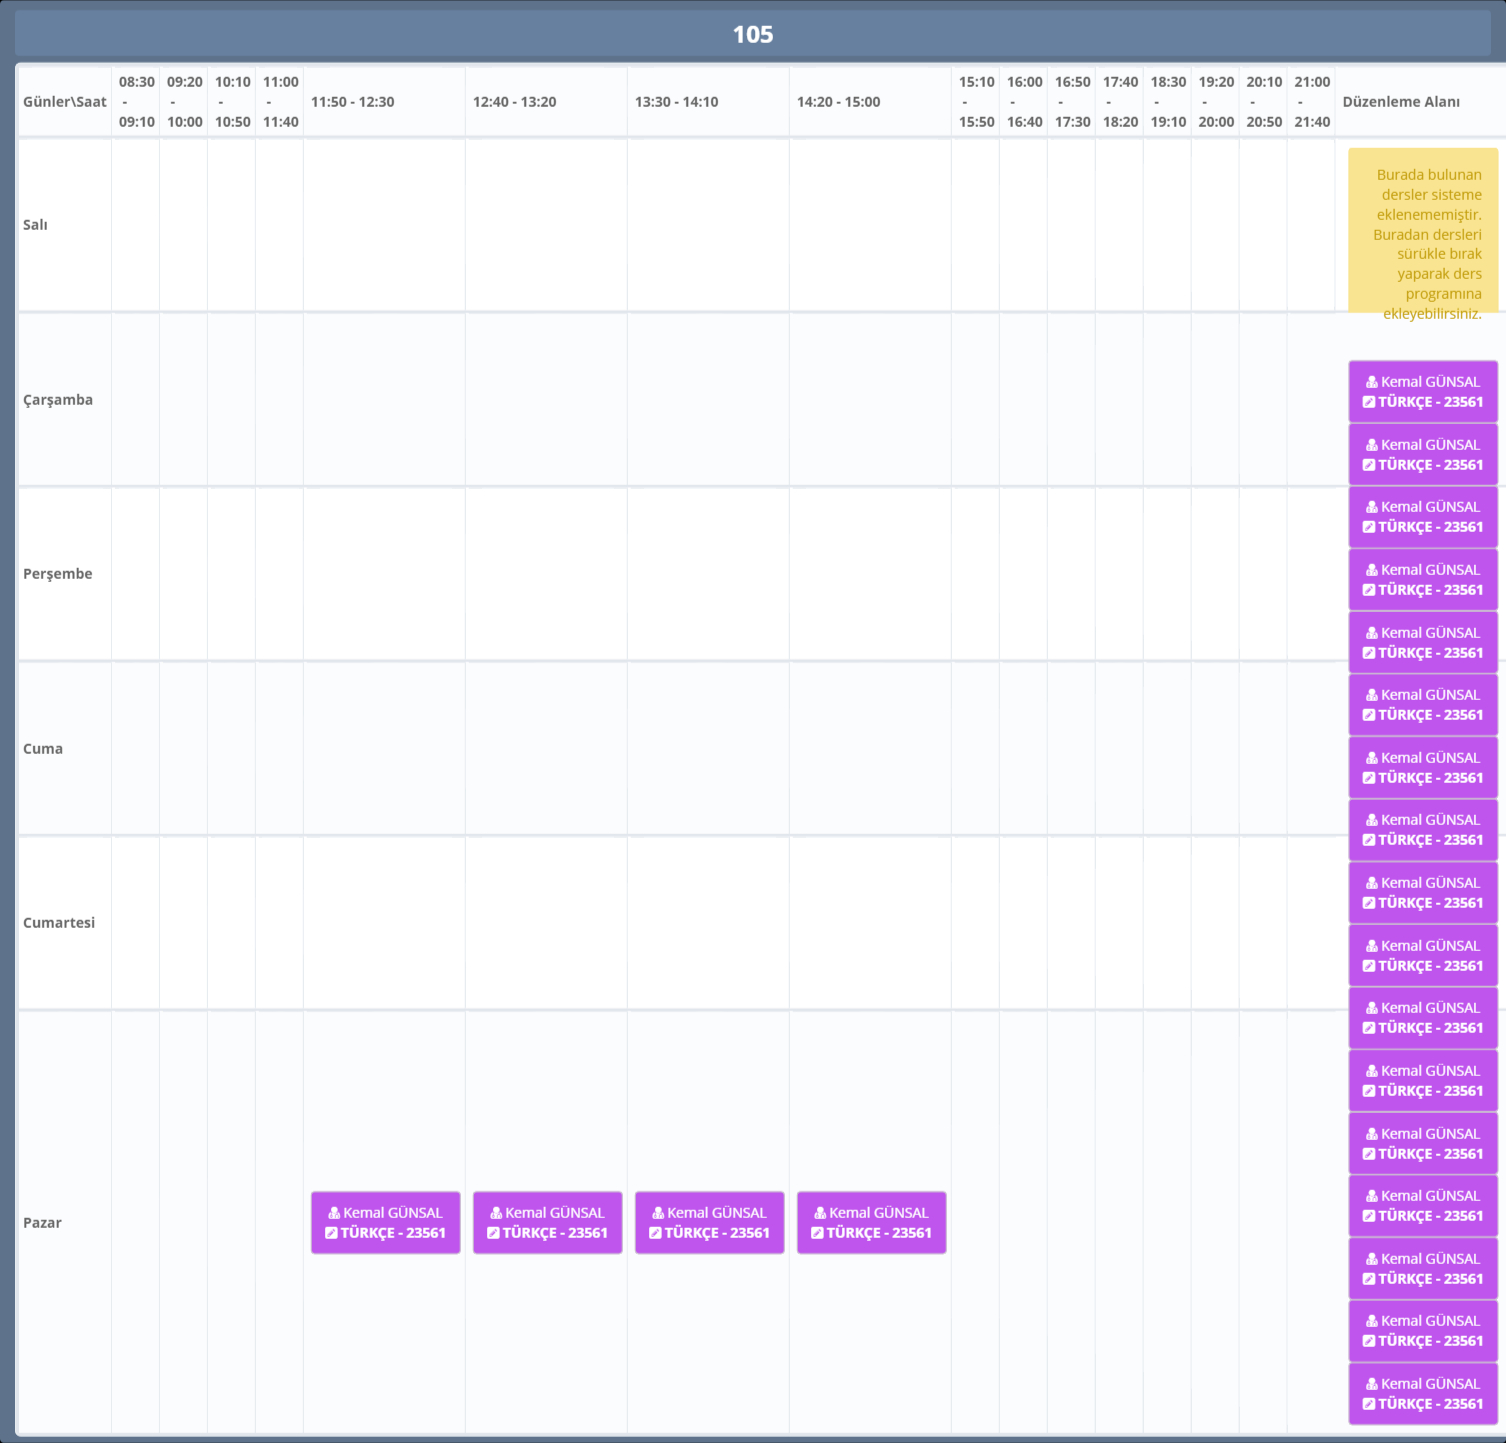Click the empty Salı 11:50 - 12:30 cell
1506x1443 pixels.
[384, 225]
